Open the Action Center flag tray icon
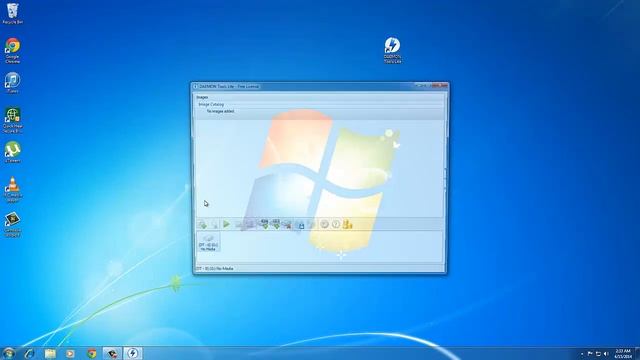 [x=590, y=354]
